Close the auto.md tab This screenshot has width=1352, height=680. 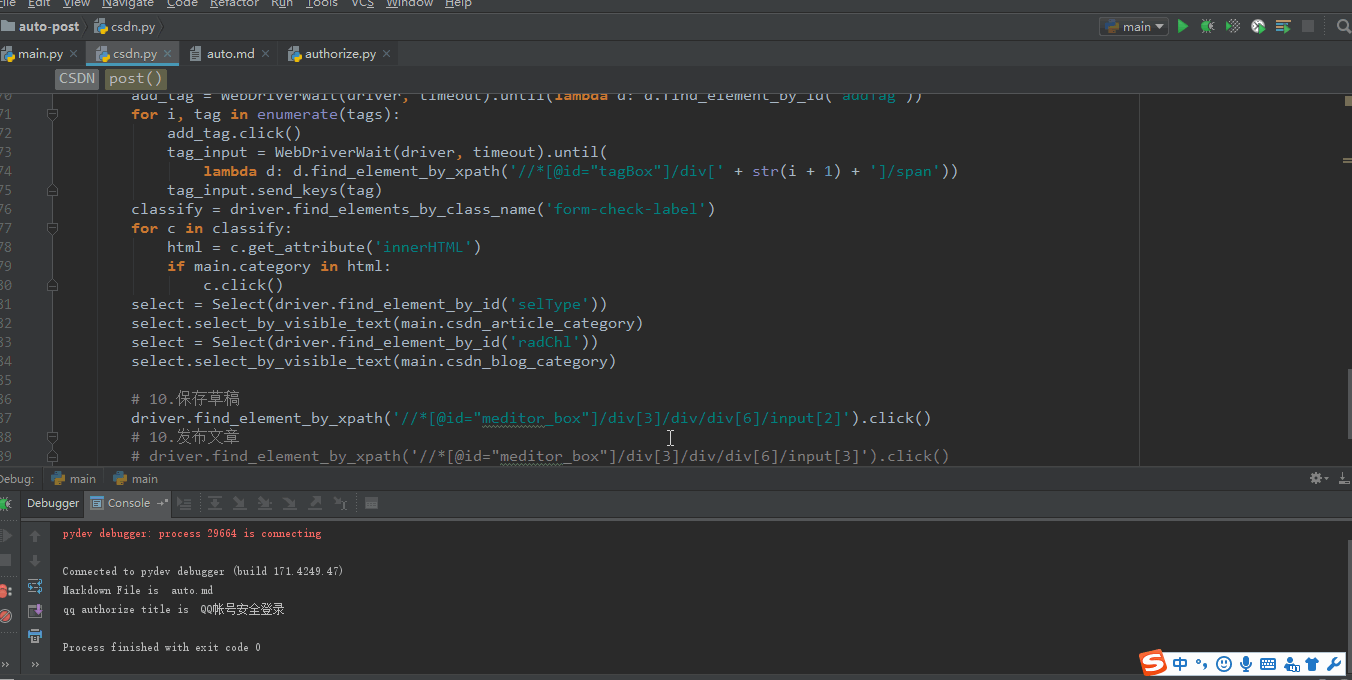[x=266, y=54]
